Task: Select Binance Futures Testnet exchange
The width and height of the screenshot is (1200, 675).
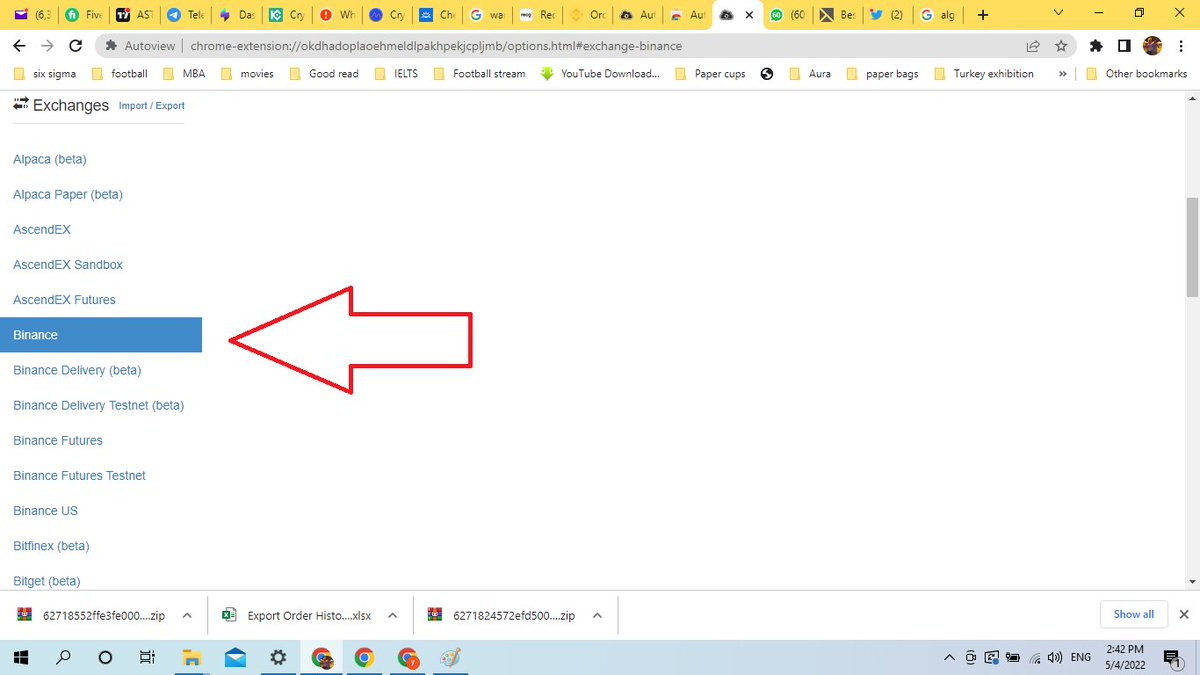Action: 79,475
